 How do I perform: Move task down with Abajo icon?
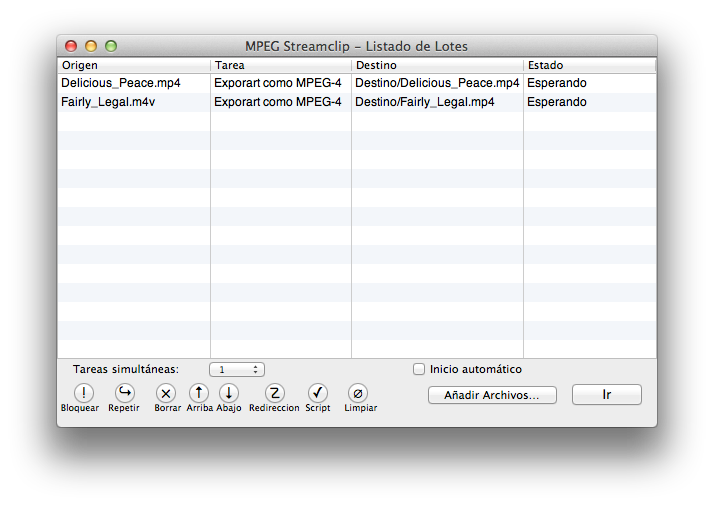pos(229,393)
